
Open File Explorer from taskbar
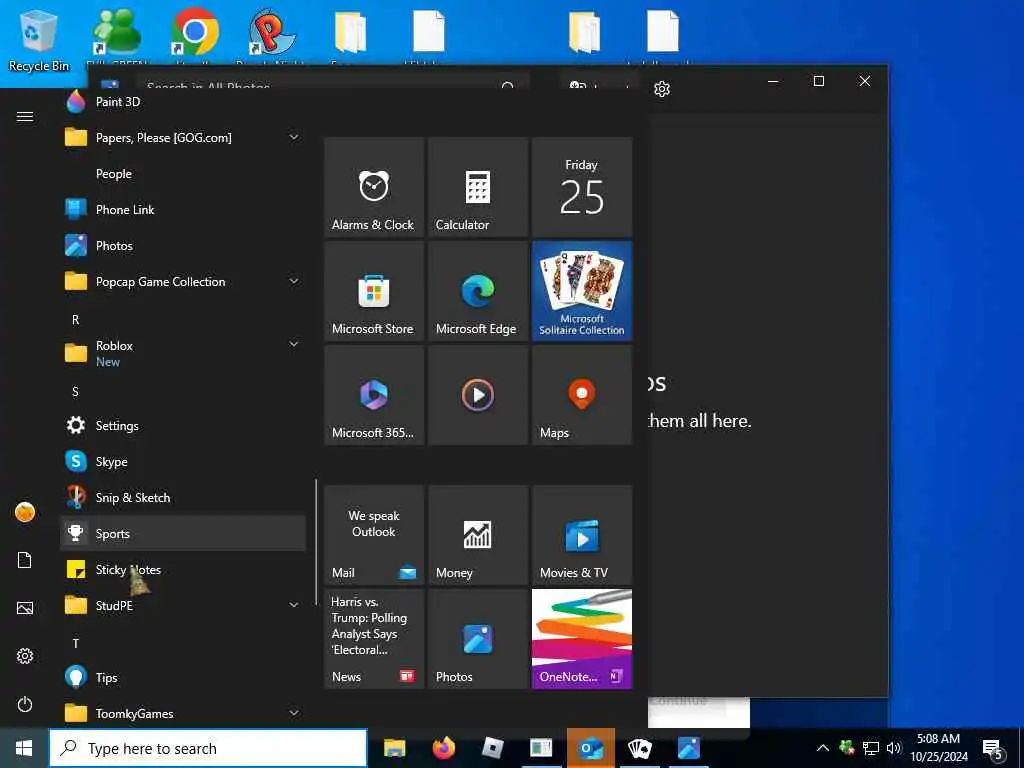pyautogui.click(x=394, y=748)
